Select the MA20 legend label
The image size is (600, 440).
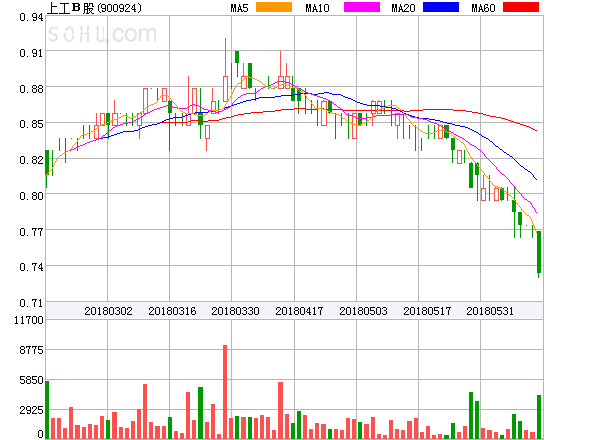(403, 8)
